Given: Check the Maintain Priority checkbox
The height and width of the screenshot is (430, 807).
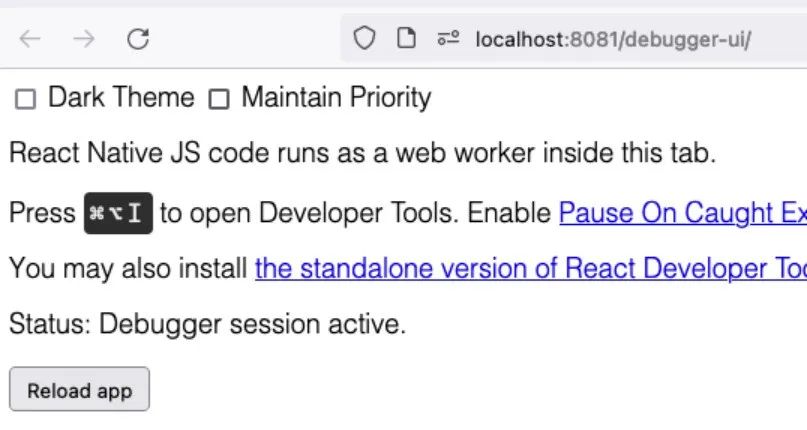Looking at the screenshot, I should coord(219,99).
